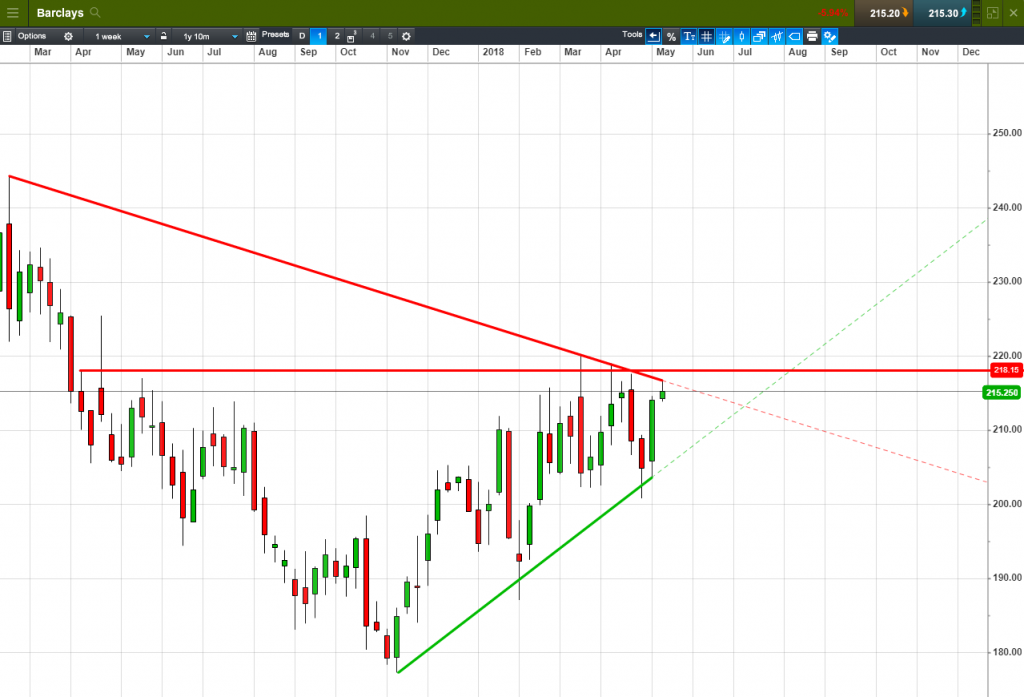Toggle the chart gridlines tool
Image resolution: width=1024 pixels, height=697 pixels.
(x=707, y=37)
